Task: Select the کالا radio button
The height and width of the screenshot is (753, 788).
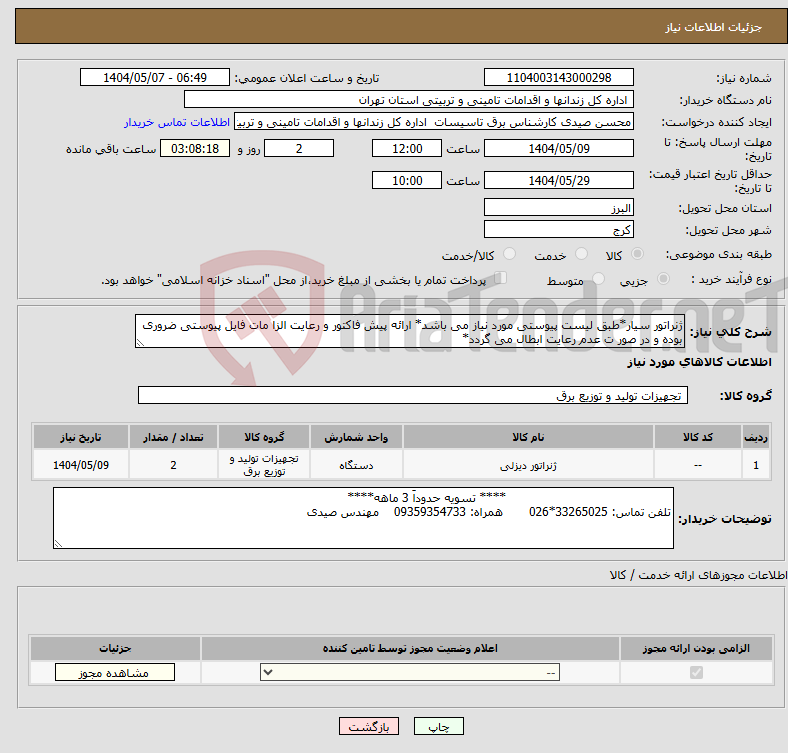Action: 638,255
